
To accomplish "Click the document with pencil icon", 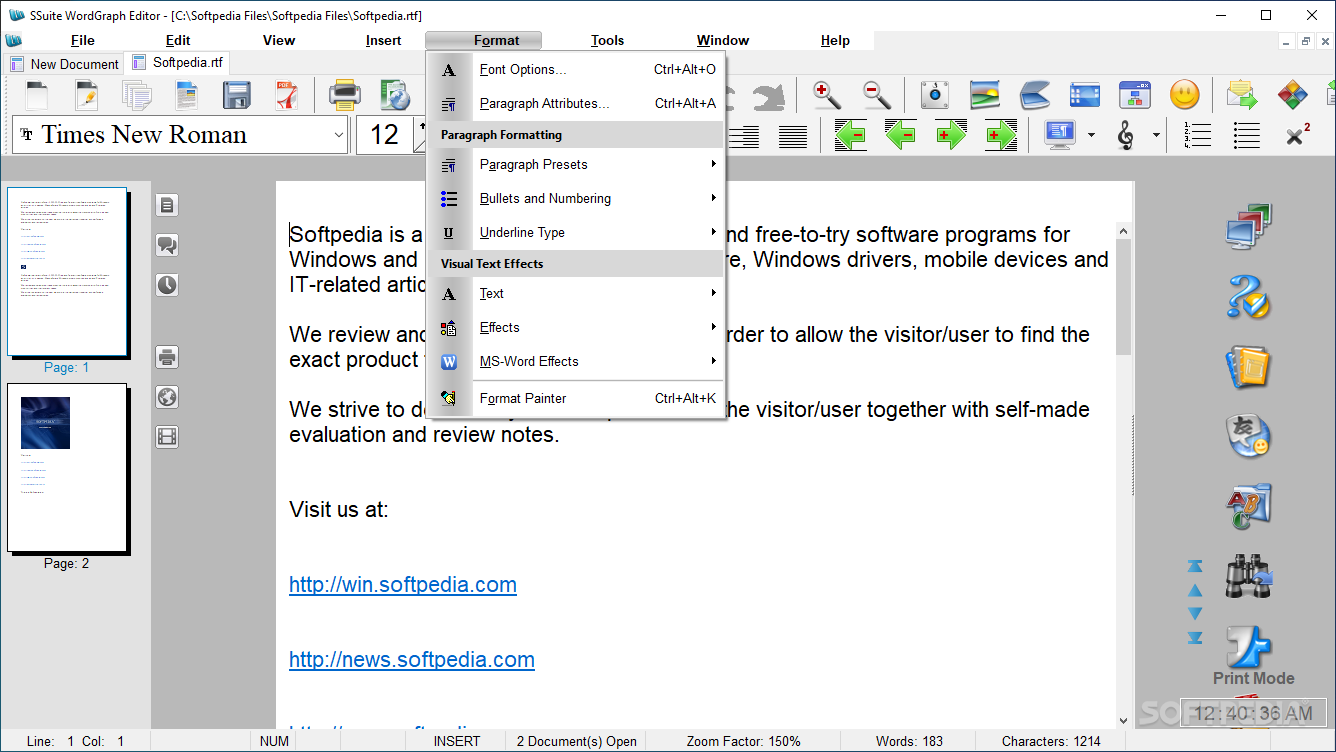I will [87, 96].
